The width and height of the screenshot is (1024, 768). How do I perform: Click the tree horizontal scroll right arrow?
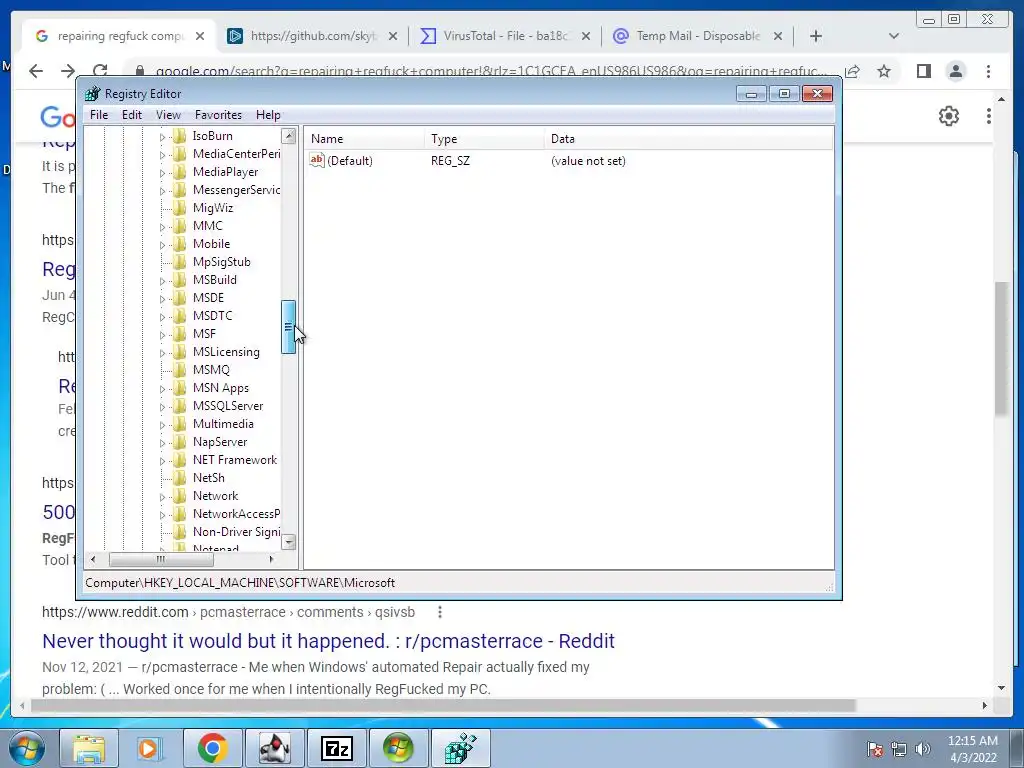[x=272, y=559]
